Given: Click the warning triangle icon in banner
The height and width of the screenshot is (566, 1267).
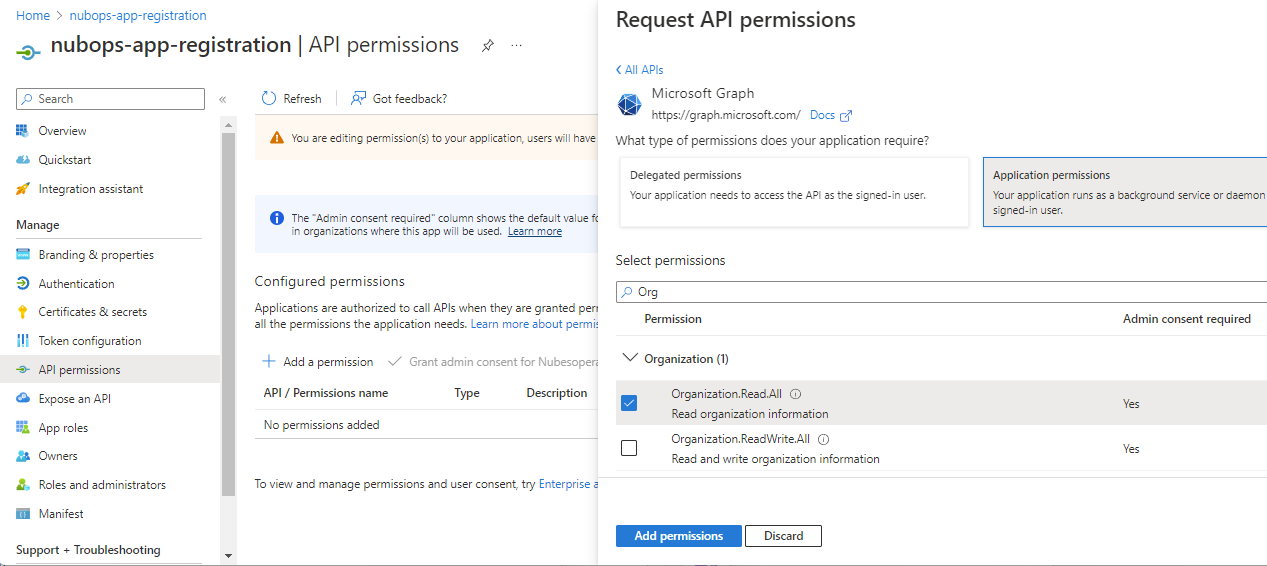Looking at the screenshot, I should [x=275, y=138].
